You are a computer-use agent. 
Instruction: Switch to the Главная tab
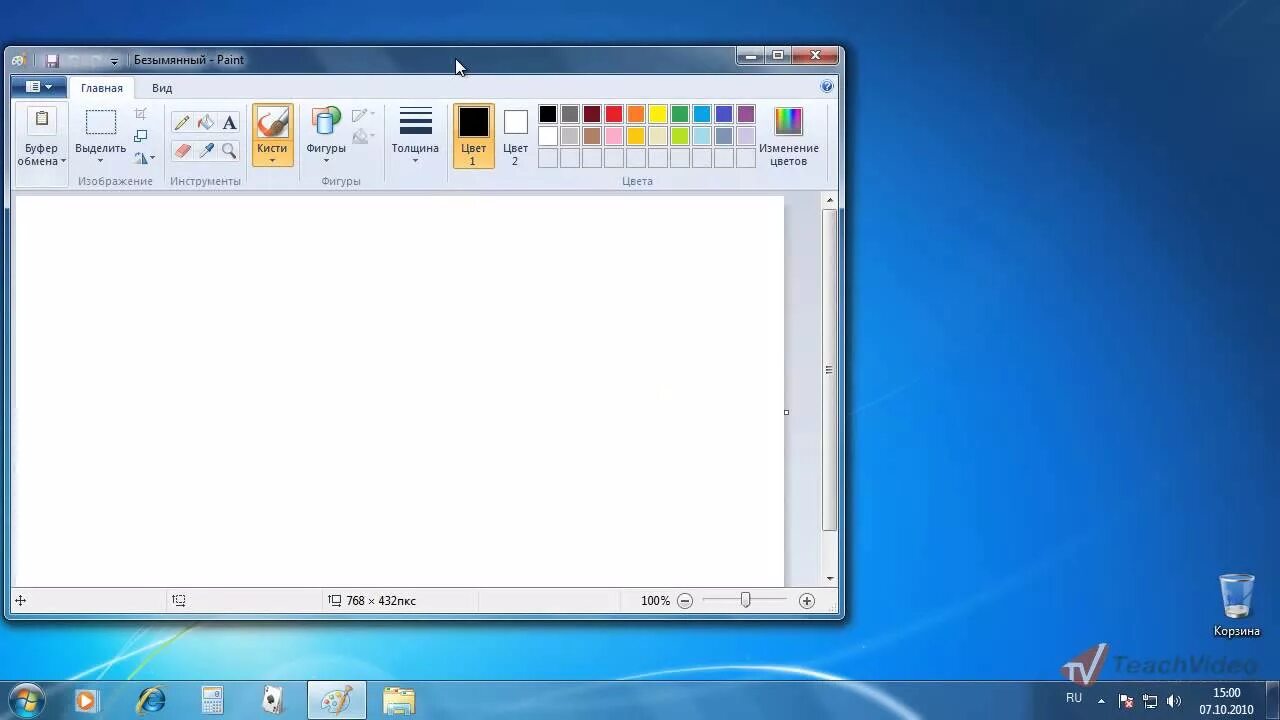102,88
